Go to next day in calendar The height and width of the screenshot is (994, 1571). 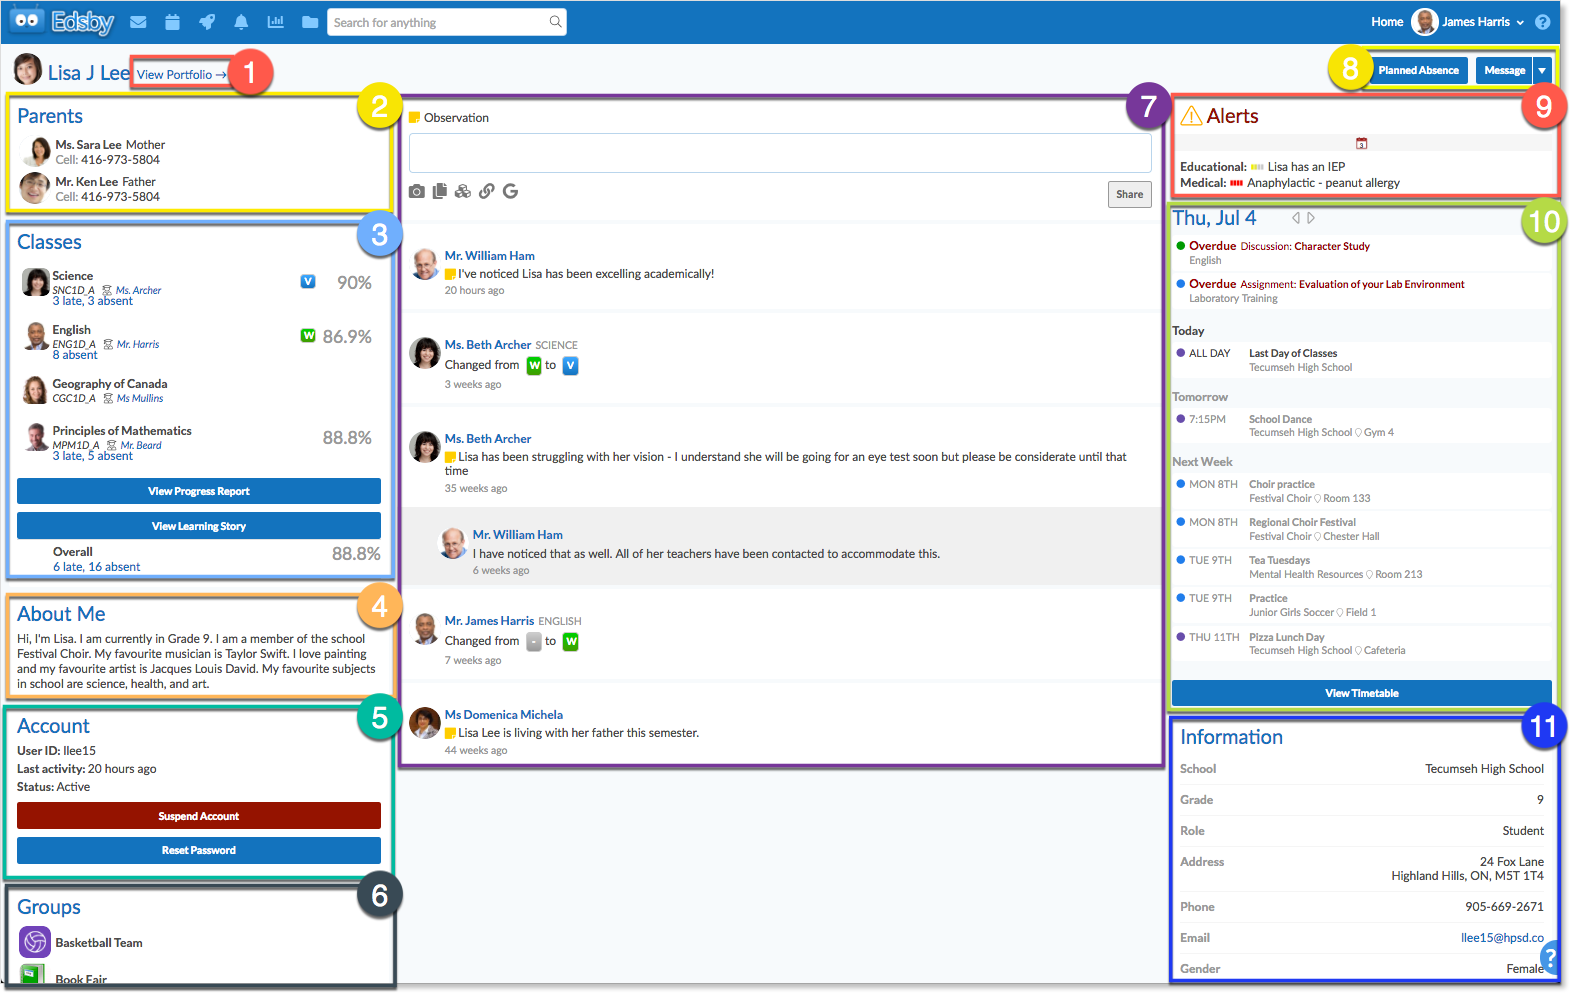(x=1311, y=218)
